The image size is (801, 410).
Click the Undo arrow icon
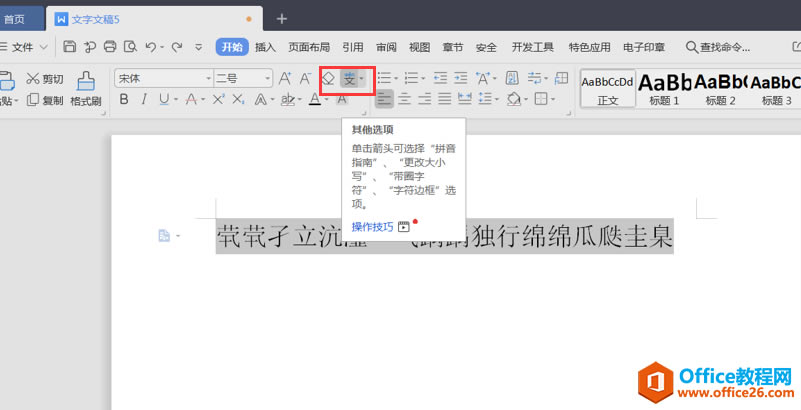click(x=150, y=47)
